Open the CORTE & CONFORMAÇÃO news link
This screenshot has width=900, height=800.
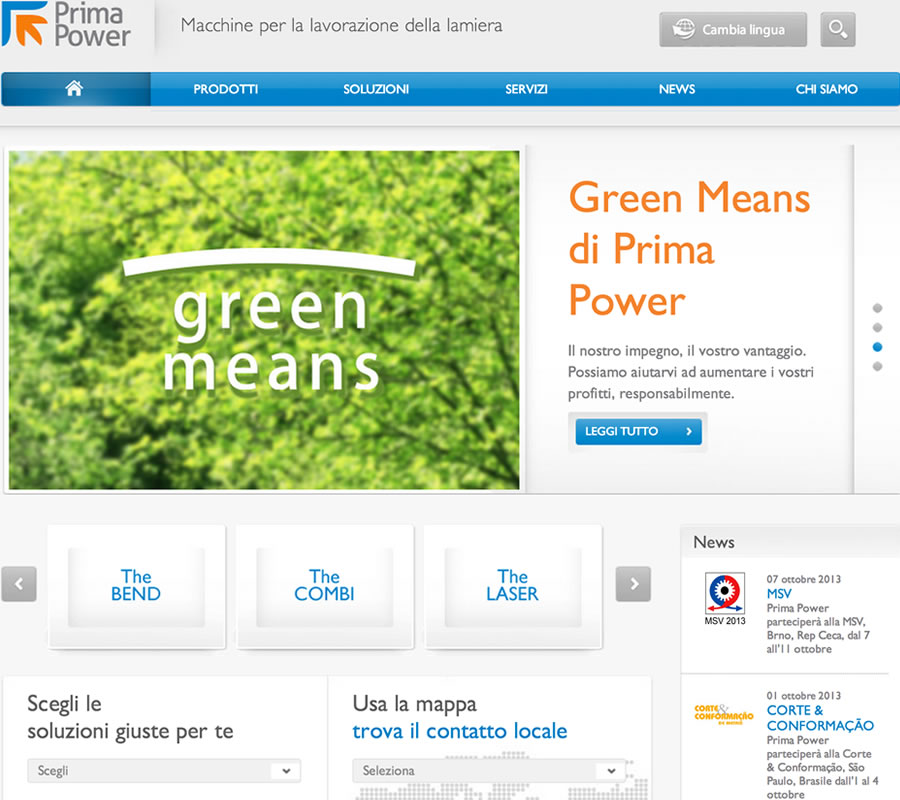tap(820, 718)
